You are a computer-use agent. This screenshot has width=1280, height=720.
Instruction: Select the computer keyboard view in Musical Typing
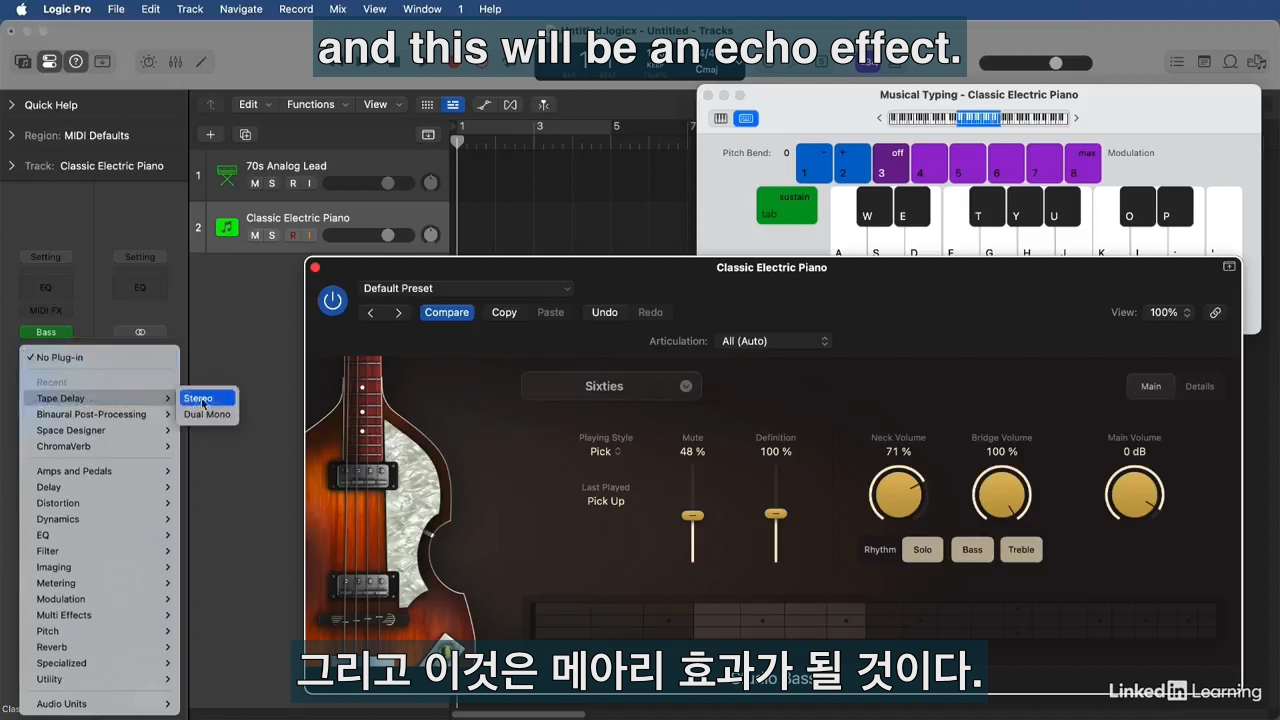(745, 118)
